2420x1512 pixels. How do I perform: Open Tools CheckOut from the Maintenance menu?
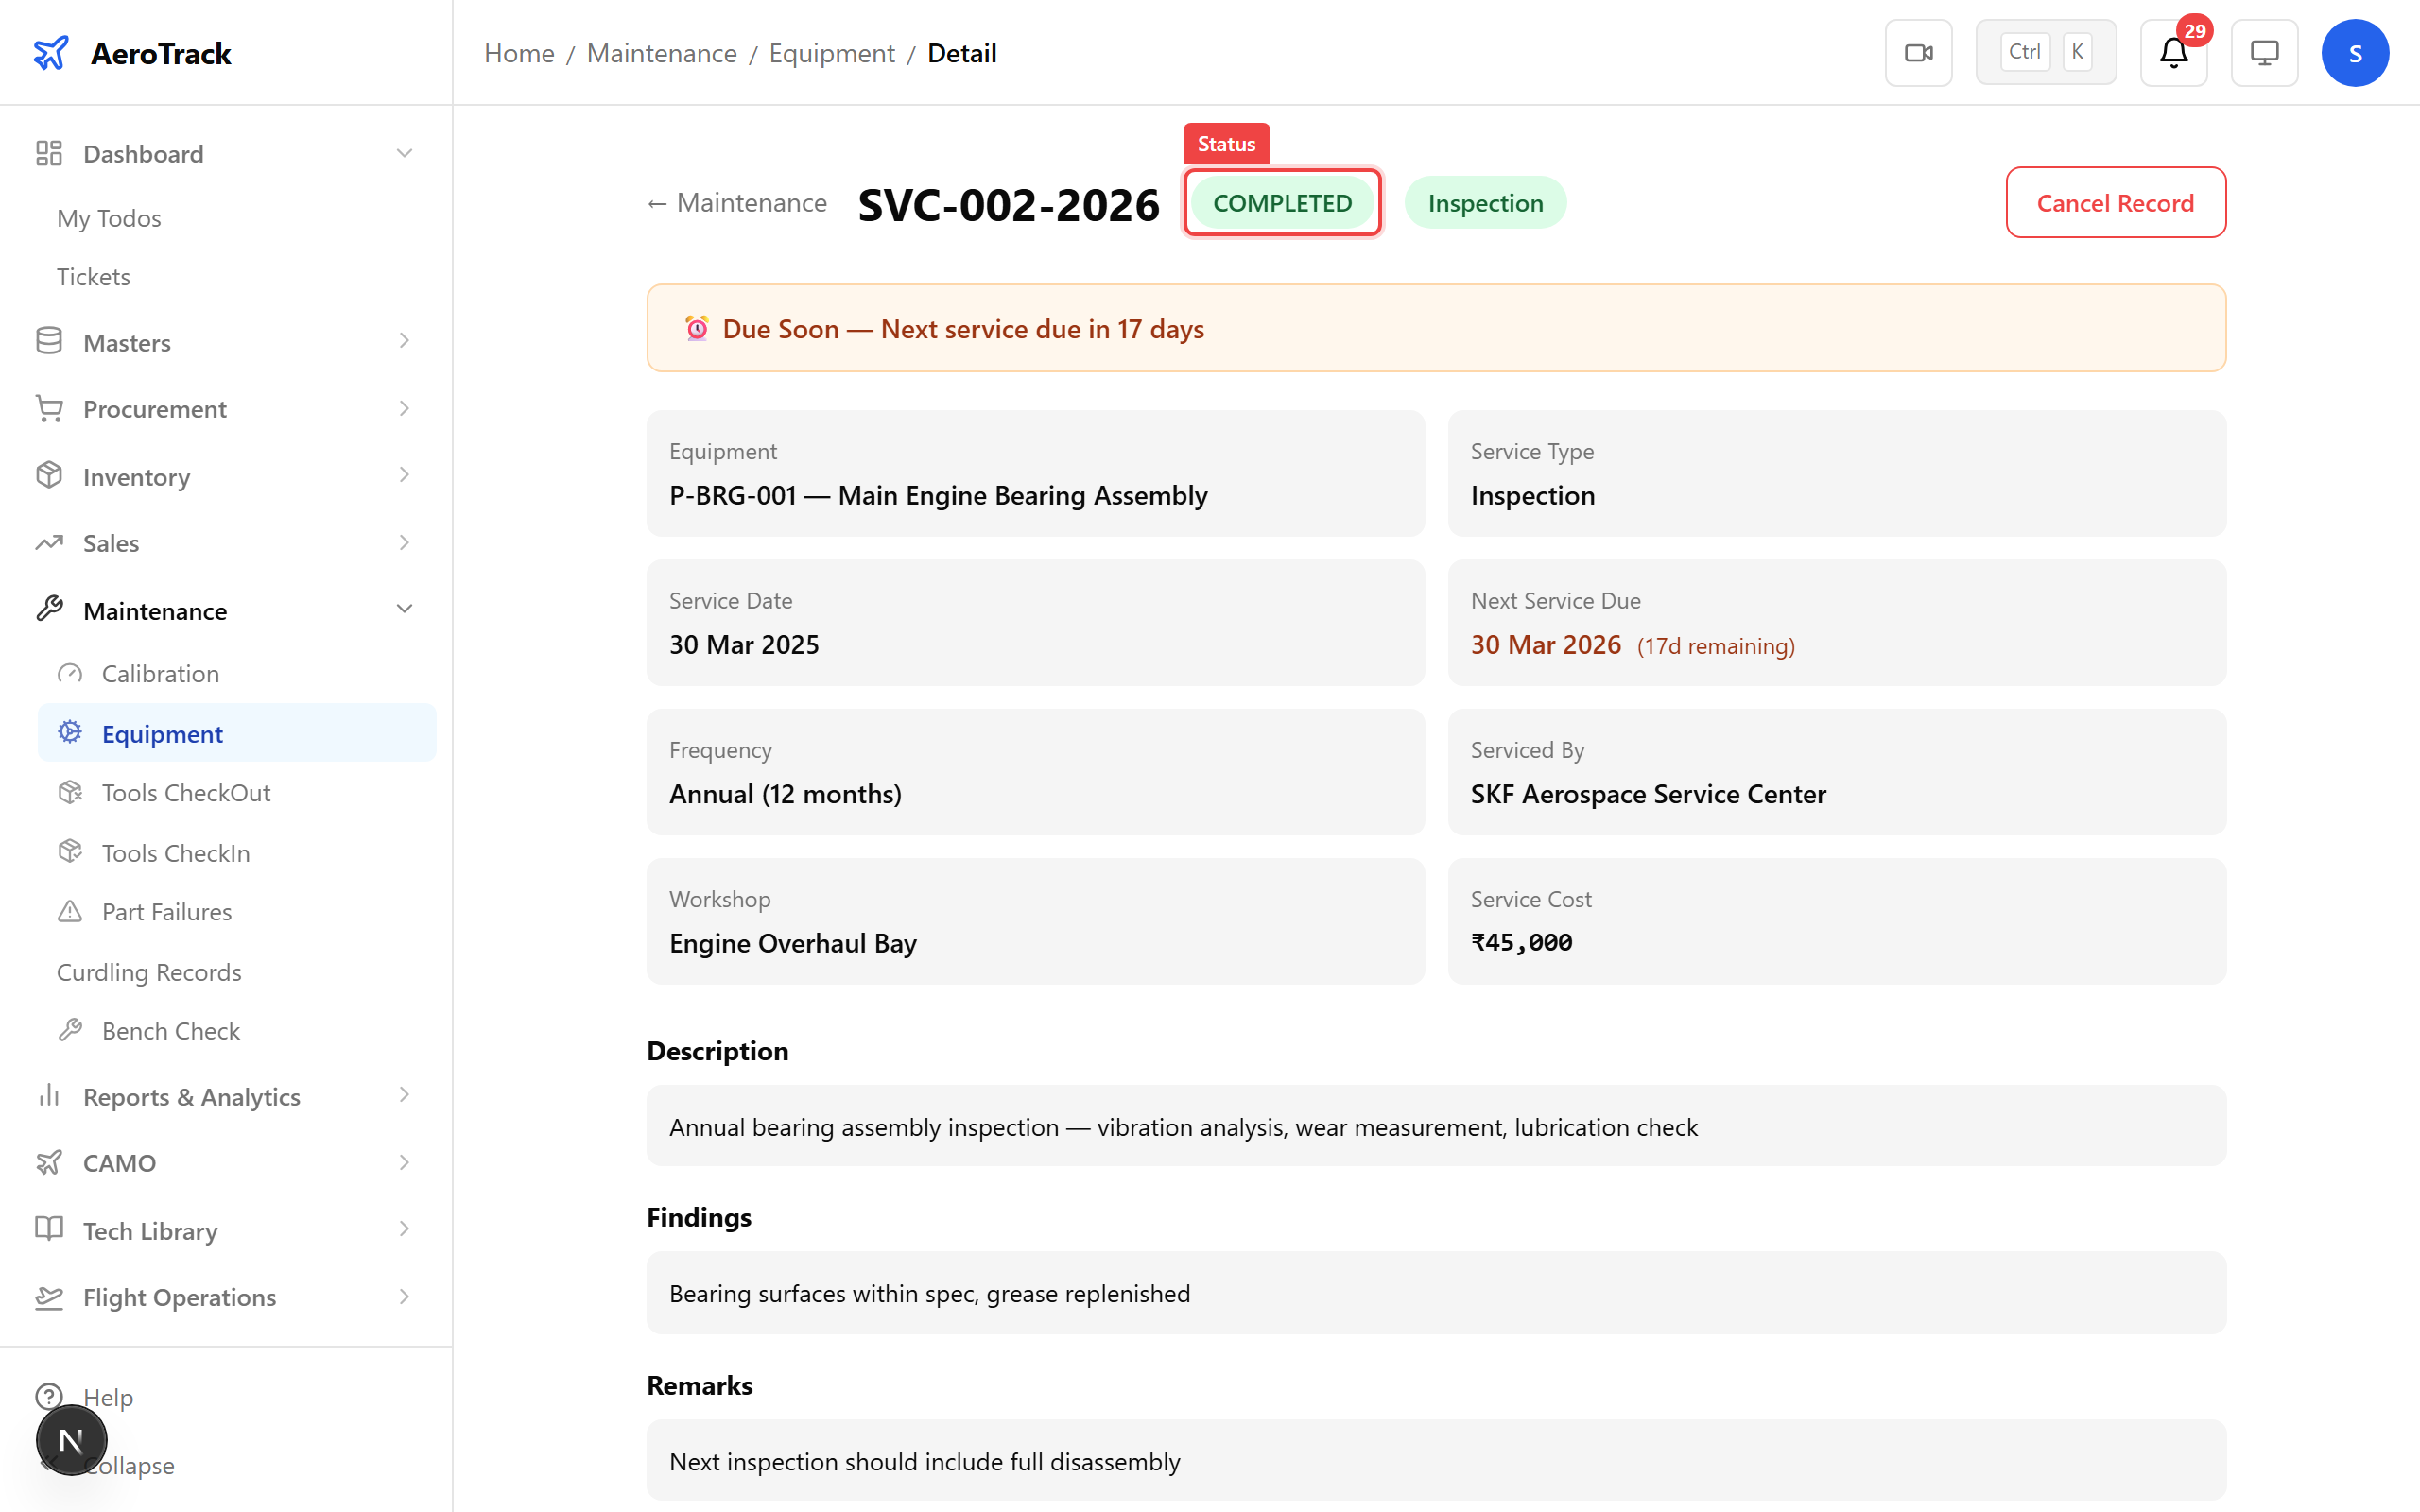point(186,792)
